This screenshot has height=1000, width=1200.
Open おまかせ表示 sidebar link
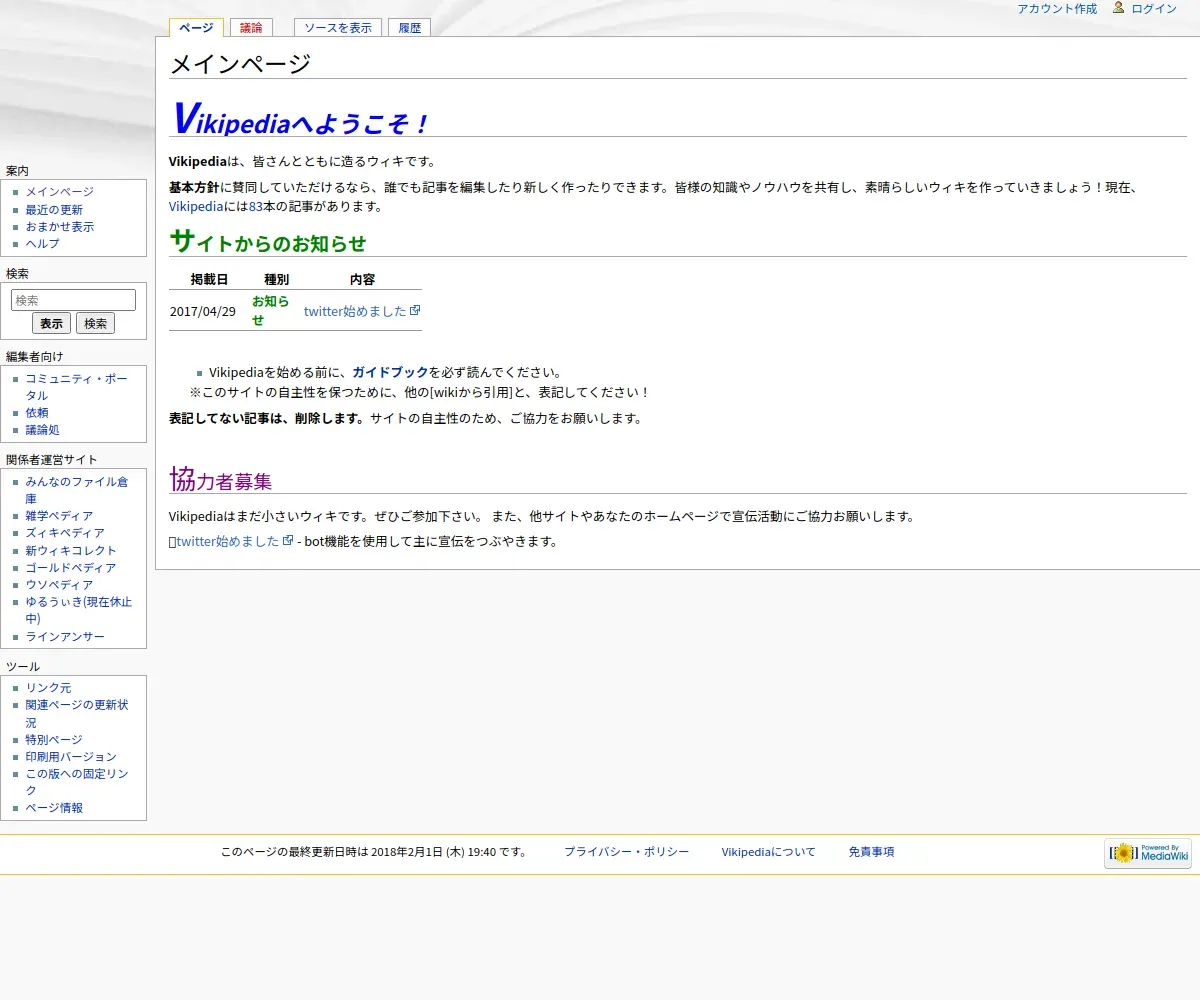pyautogui.click(x=60, y=227)
